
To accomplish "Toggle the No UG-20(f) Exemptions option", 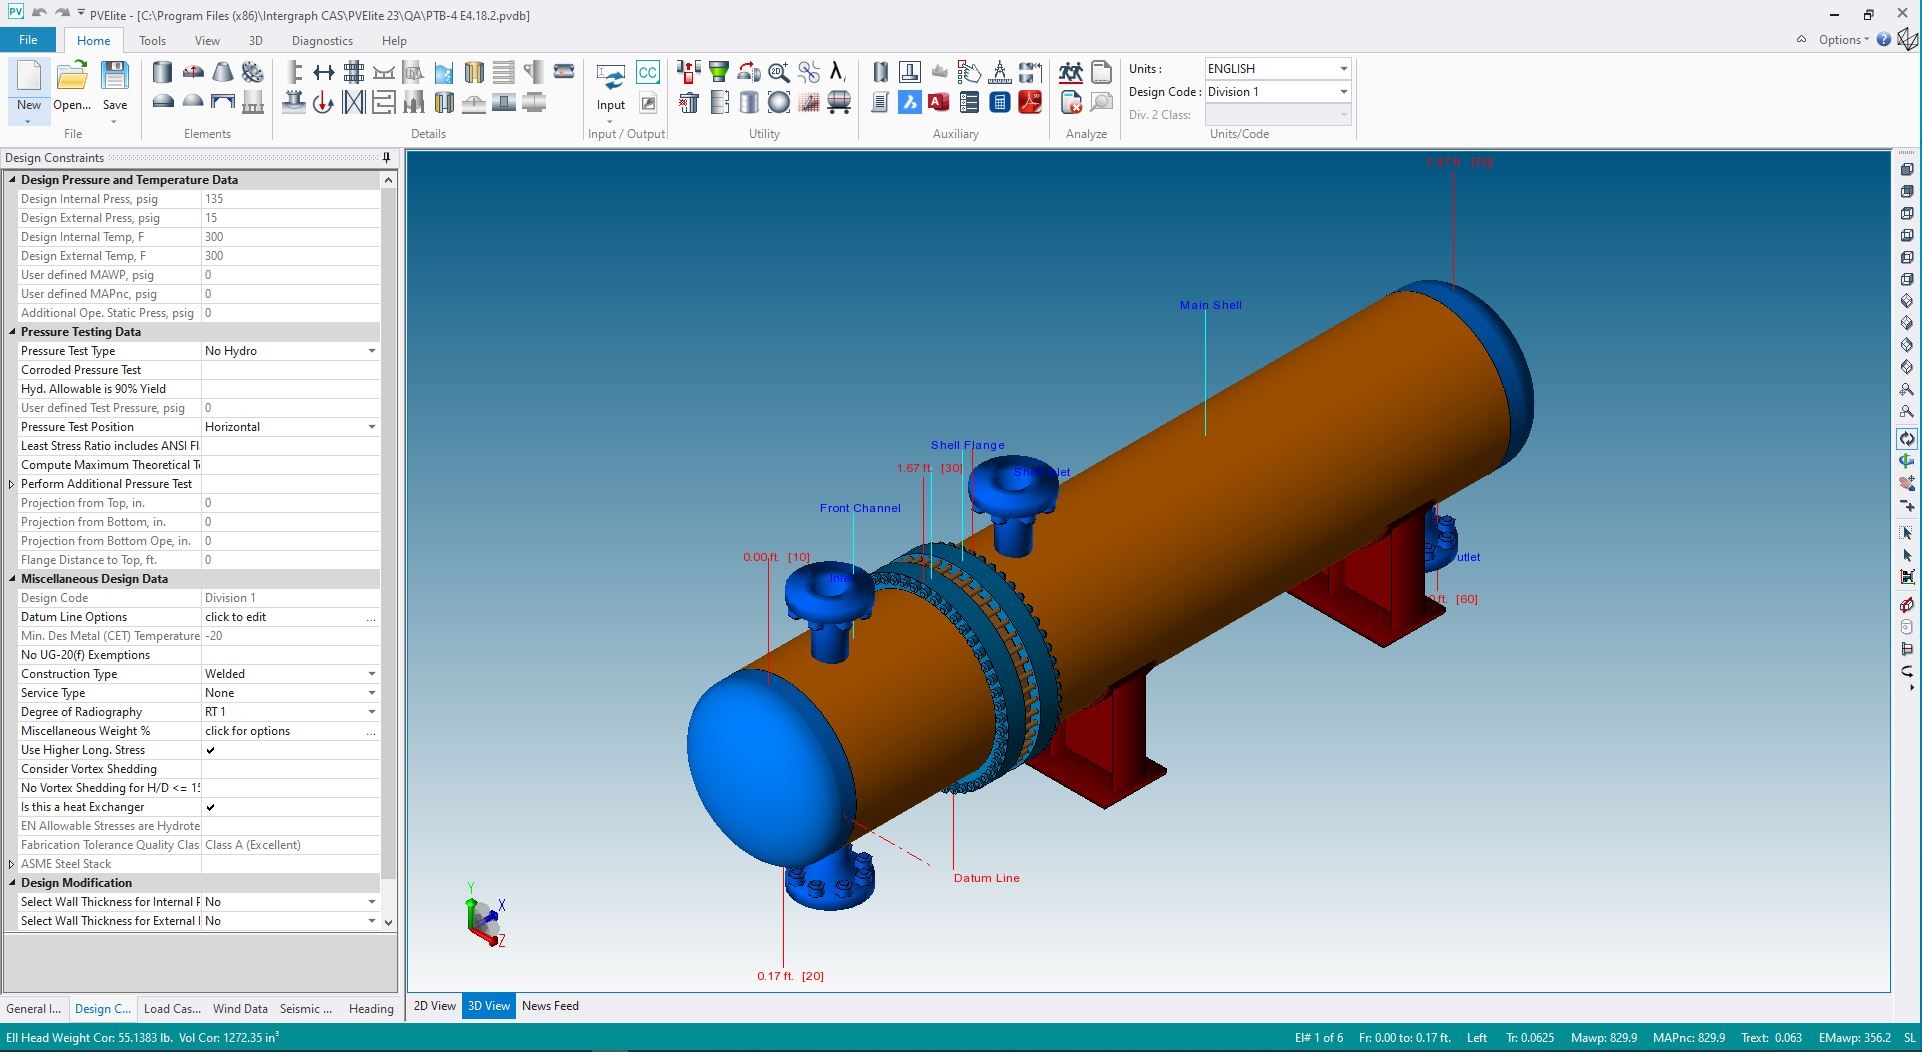I will pos(290,655).
